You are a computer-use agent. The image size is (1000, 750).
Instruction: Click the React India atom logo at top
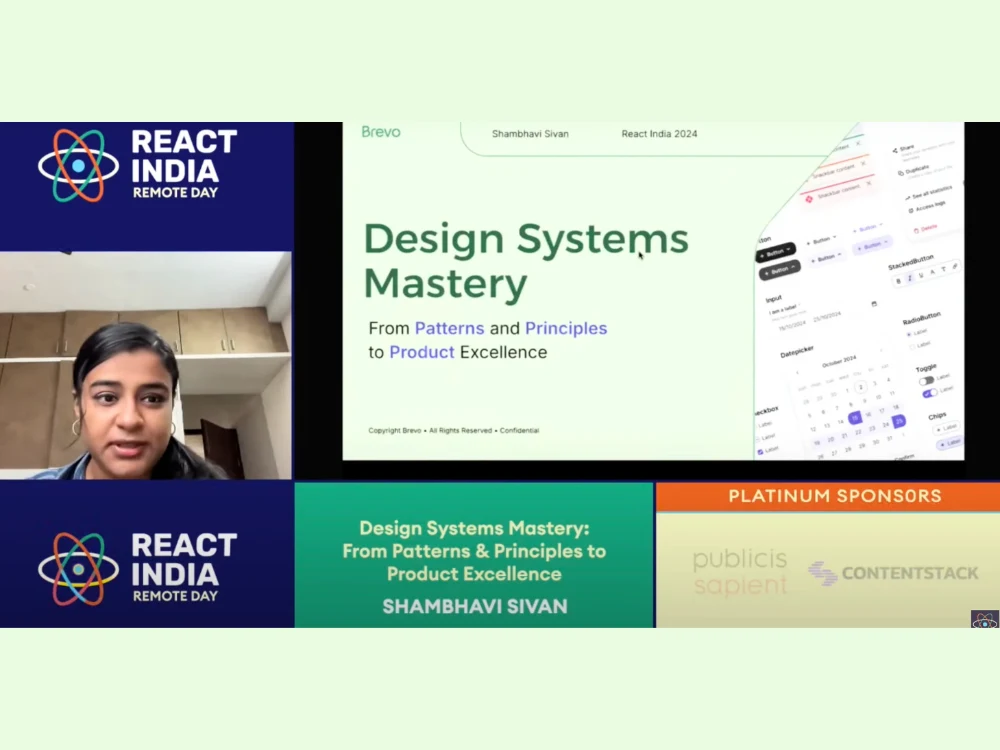click(x=78, y=166)
